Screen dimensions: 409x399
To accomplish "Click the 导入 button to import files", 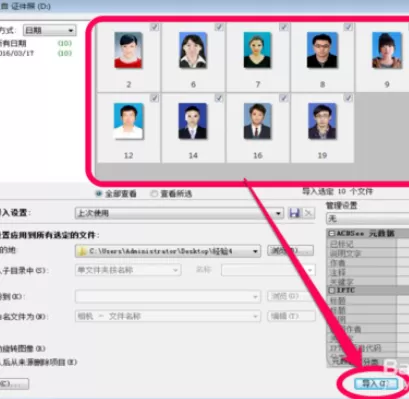I will (376, 384).
